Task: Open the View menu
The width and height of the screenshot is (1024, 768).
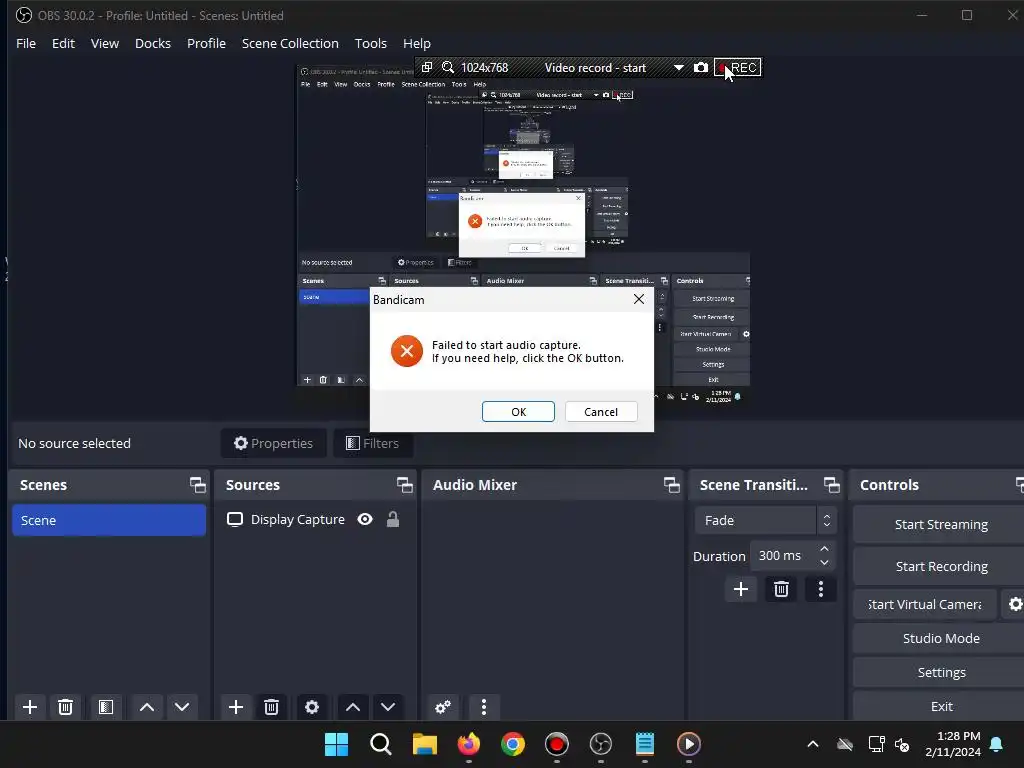Action: coord(104,43)
